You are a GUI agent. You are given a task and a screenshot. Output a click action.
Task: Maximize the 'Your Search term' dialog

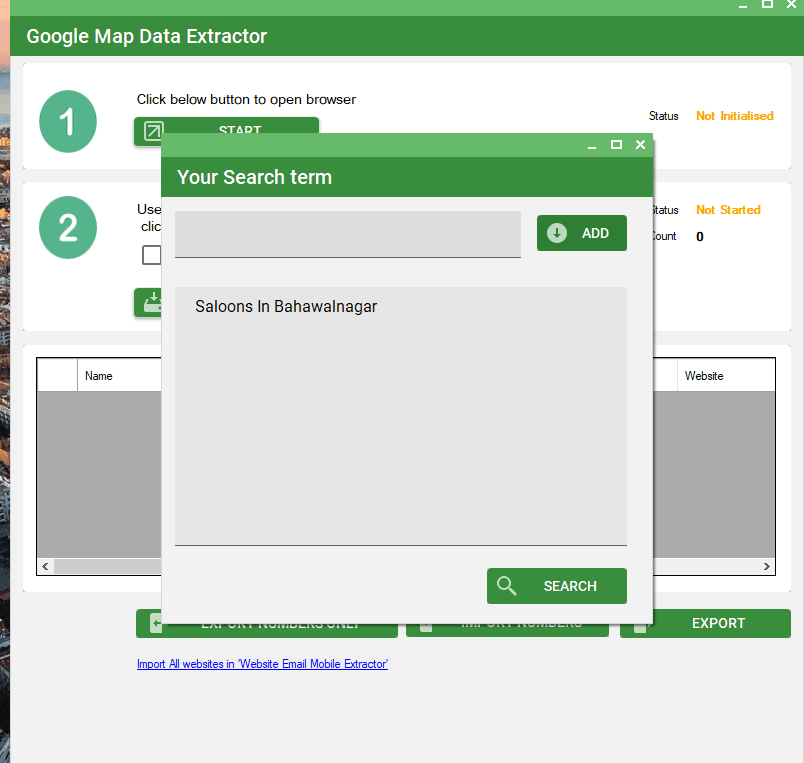coord(616,145)
